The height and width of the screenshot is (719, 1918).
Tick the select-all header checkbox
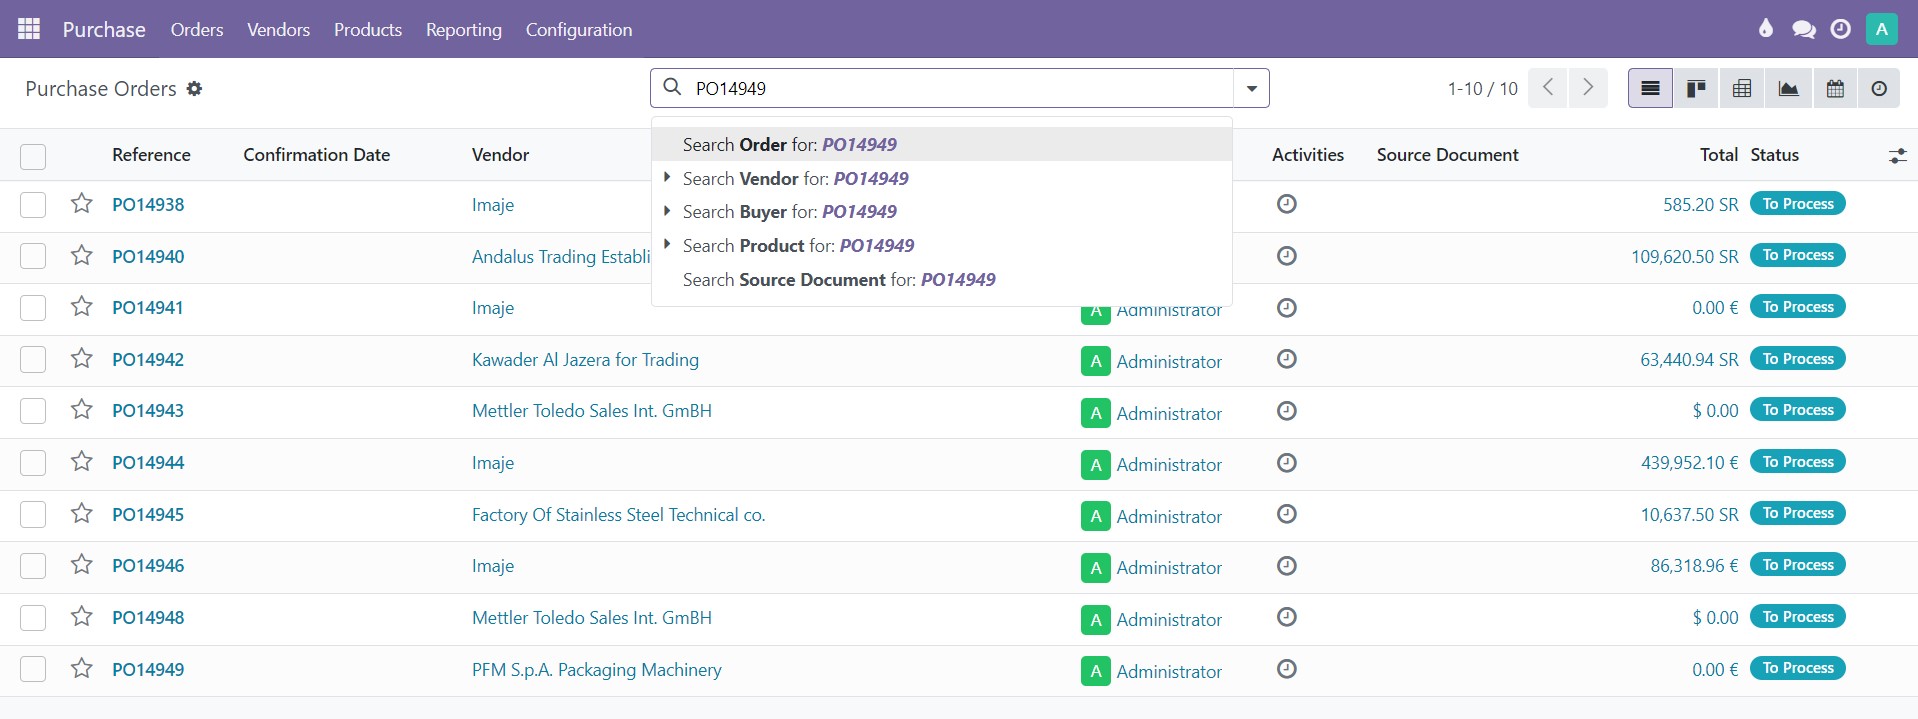click(33, 156)
